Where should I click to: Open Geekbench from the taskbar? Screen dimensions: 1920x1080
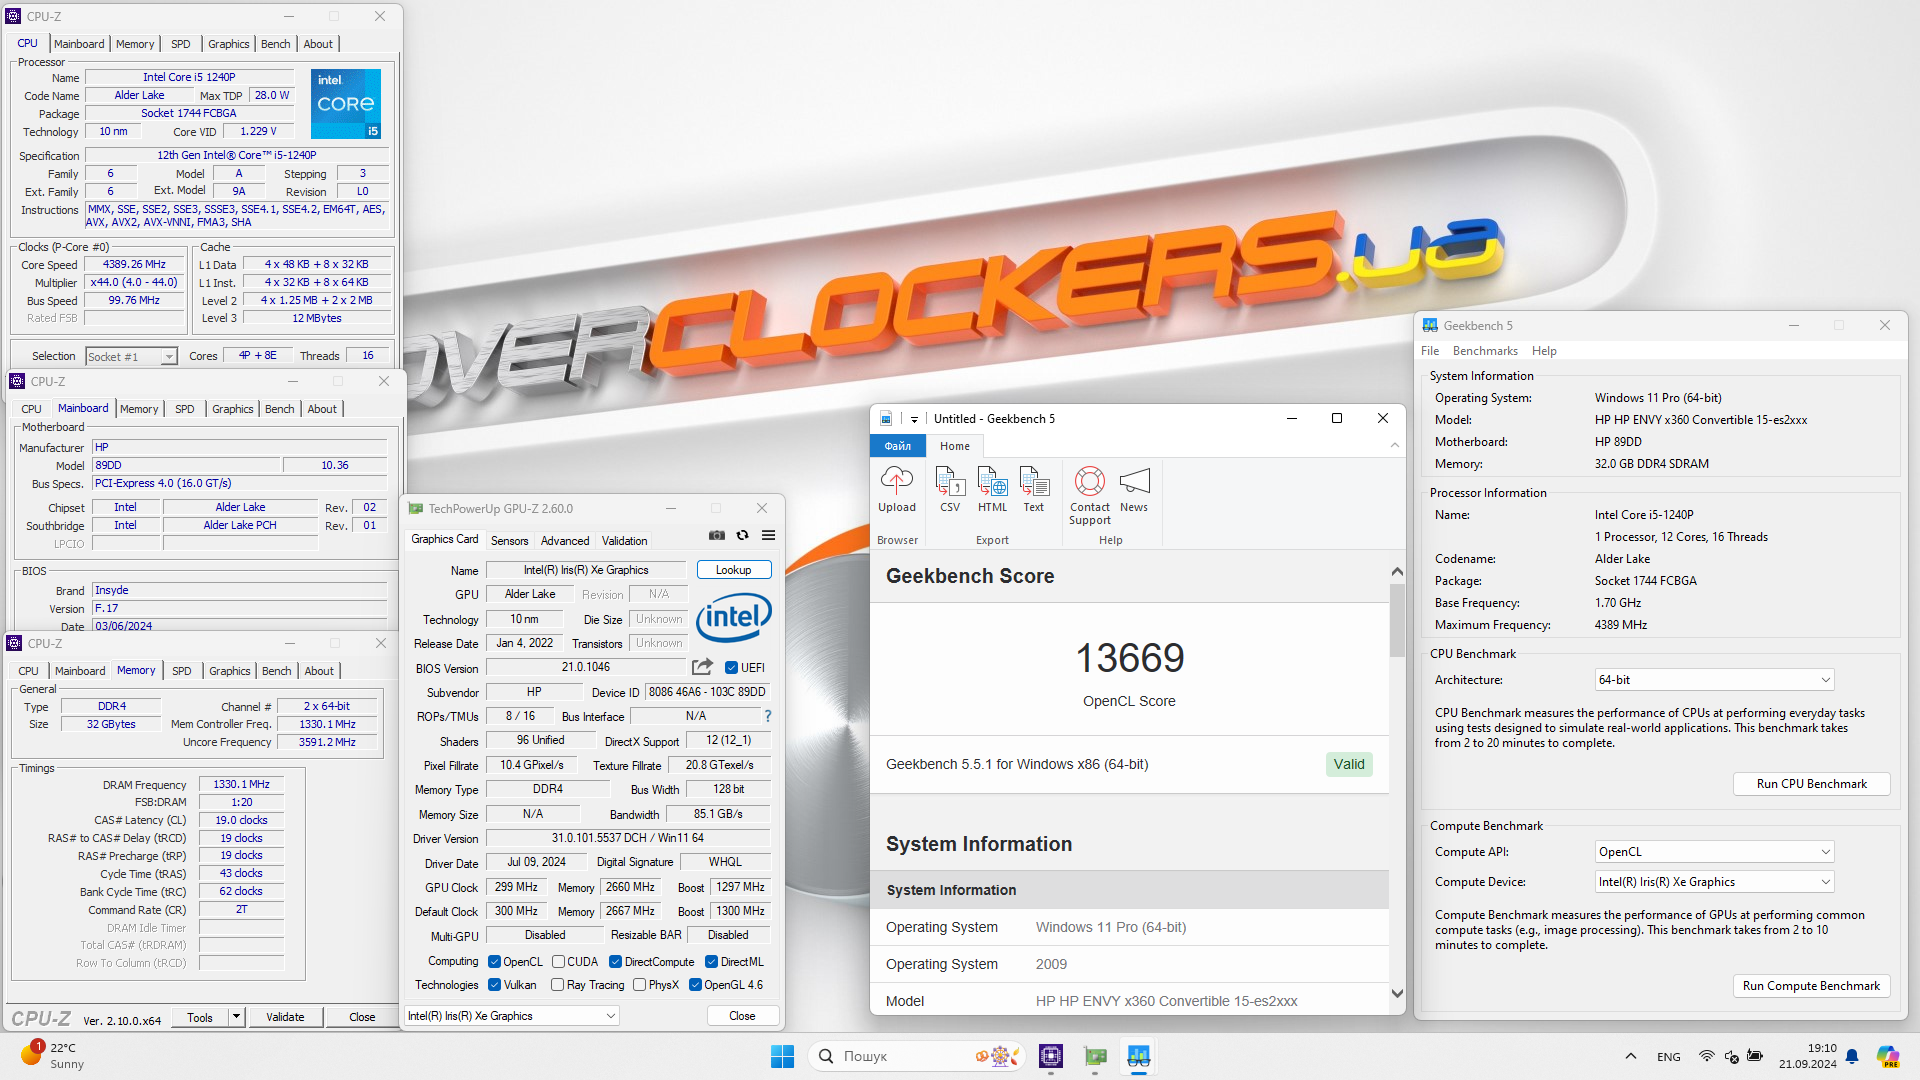[1139, 1056]
